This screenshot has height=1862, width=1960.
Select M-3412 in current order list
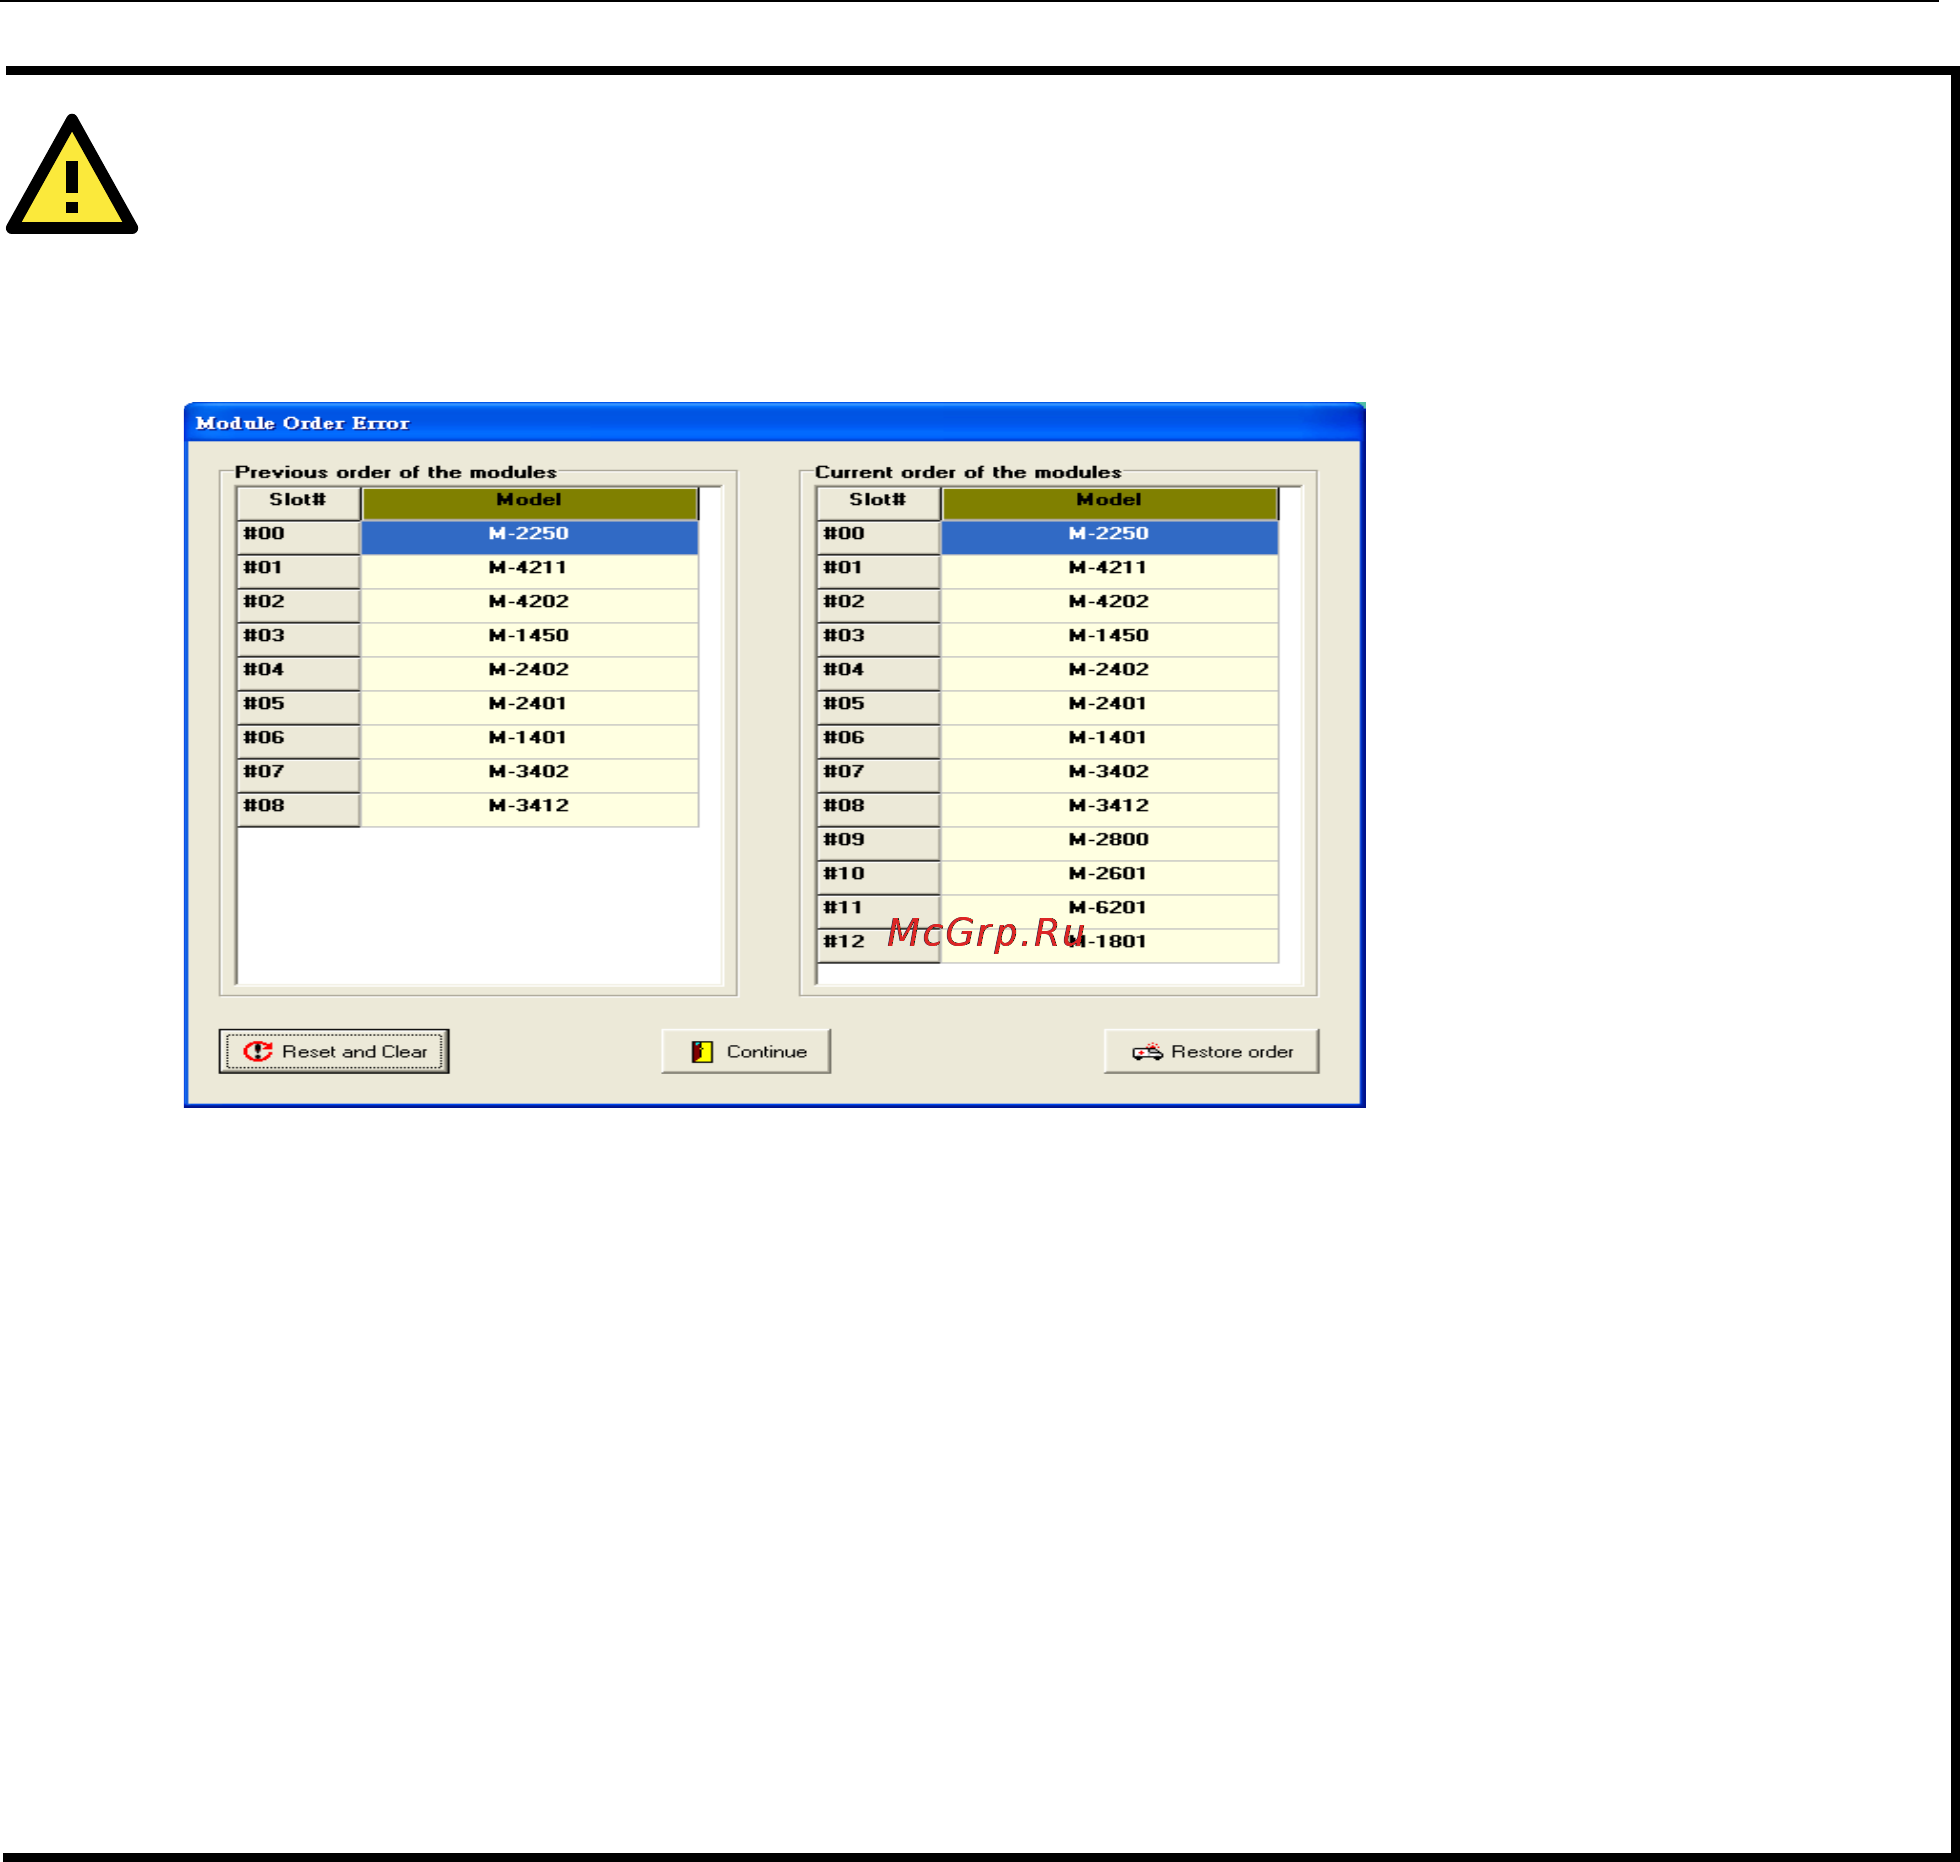pyautogui.click(x=1109, y=809)
